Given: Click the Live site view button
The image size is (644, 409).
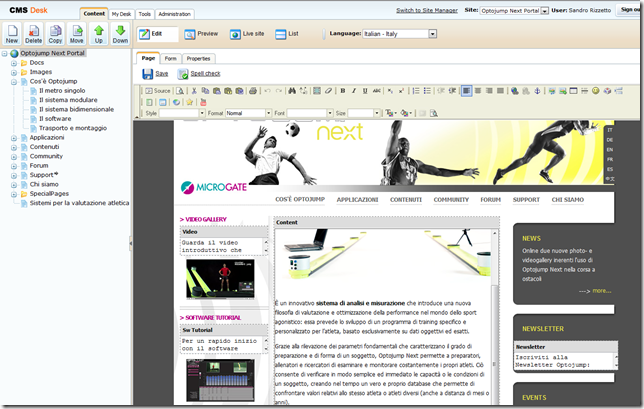Looking at the screenshot, I should coord(247,34).
